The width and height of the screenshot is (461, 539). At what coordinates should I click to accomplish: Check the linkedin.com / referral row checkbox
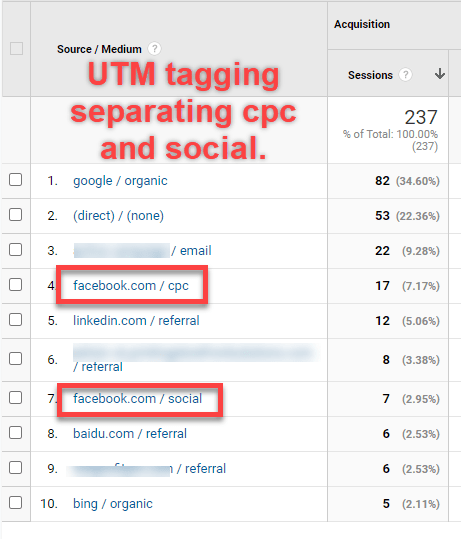(x=16, y=320)
